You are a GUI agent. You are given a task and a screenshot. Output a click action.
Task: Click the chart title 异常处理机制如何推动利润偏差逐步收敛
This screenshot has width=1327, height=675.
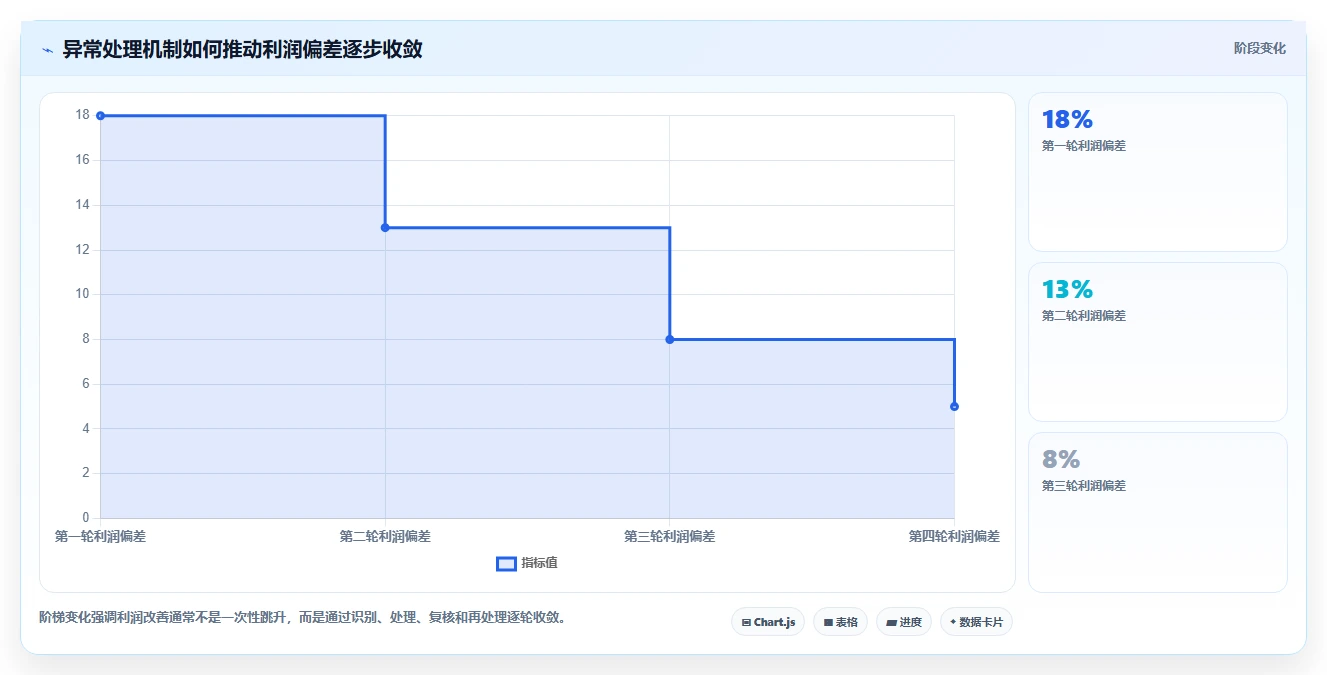(242, 49)
